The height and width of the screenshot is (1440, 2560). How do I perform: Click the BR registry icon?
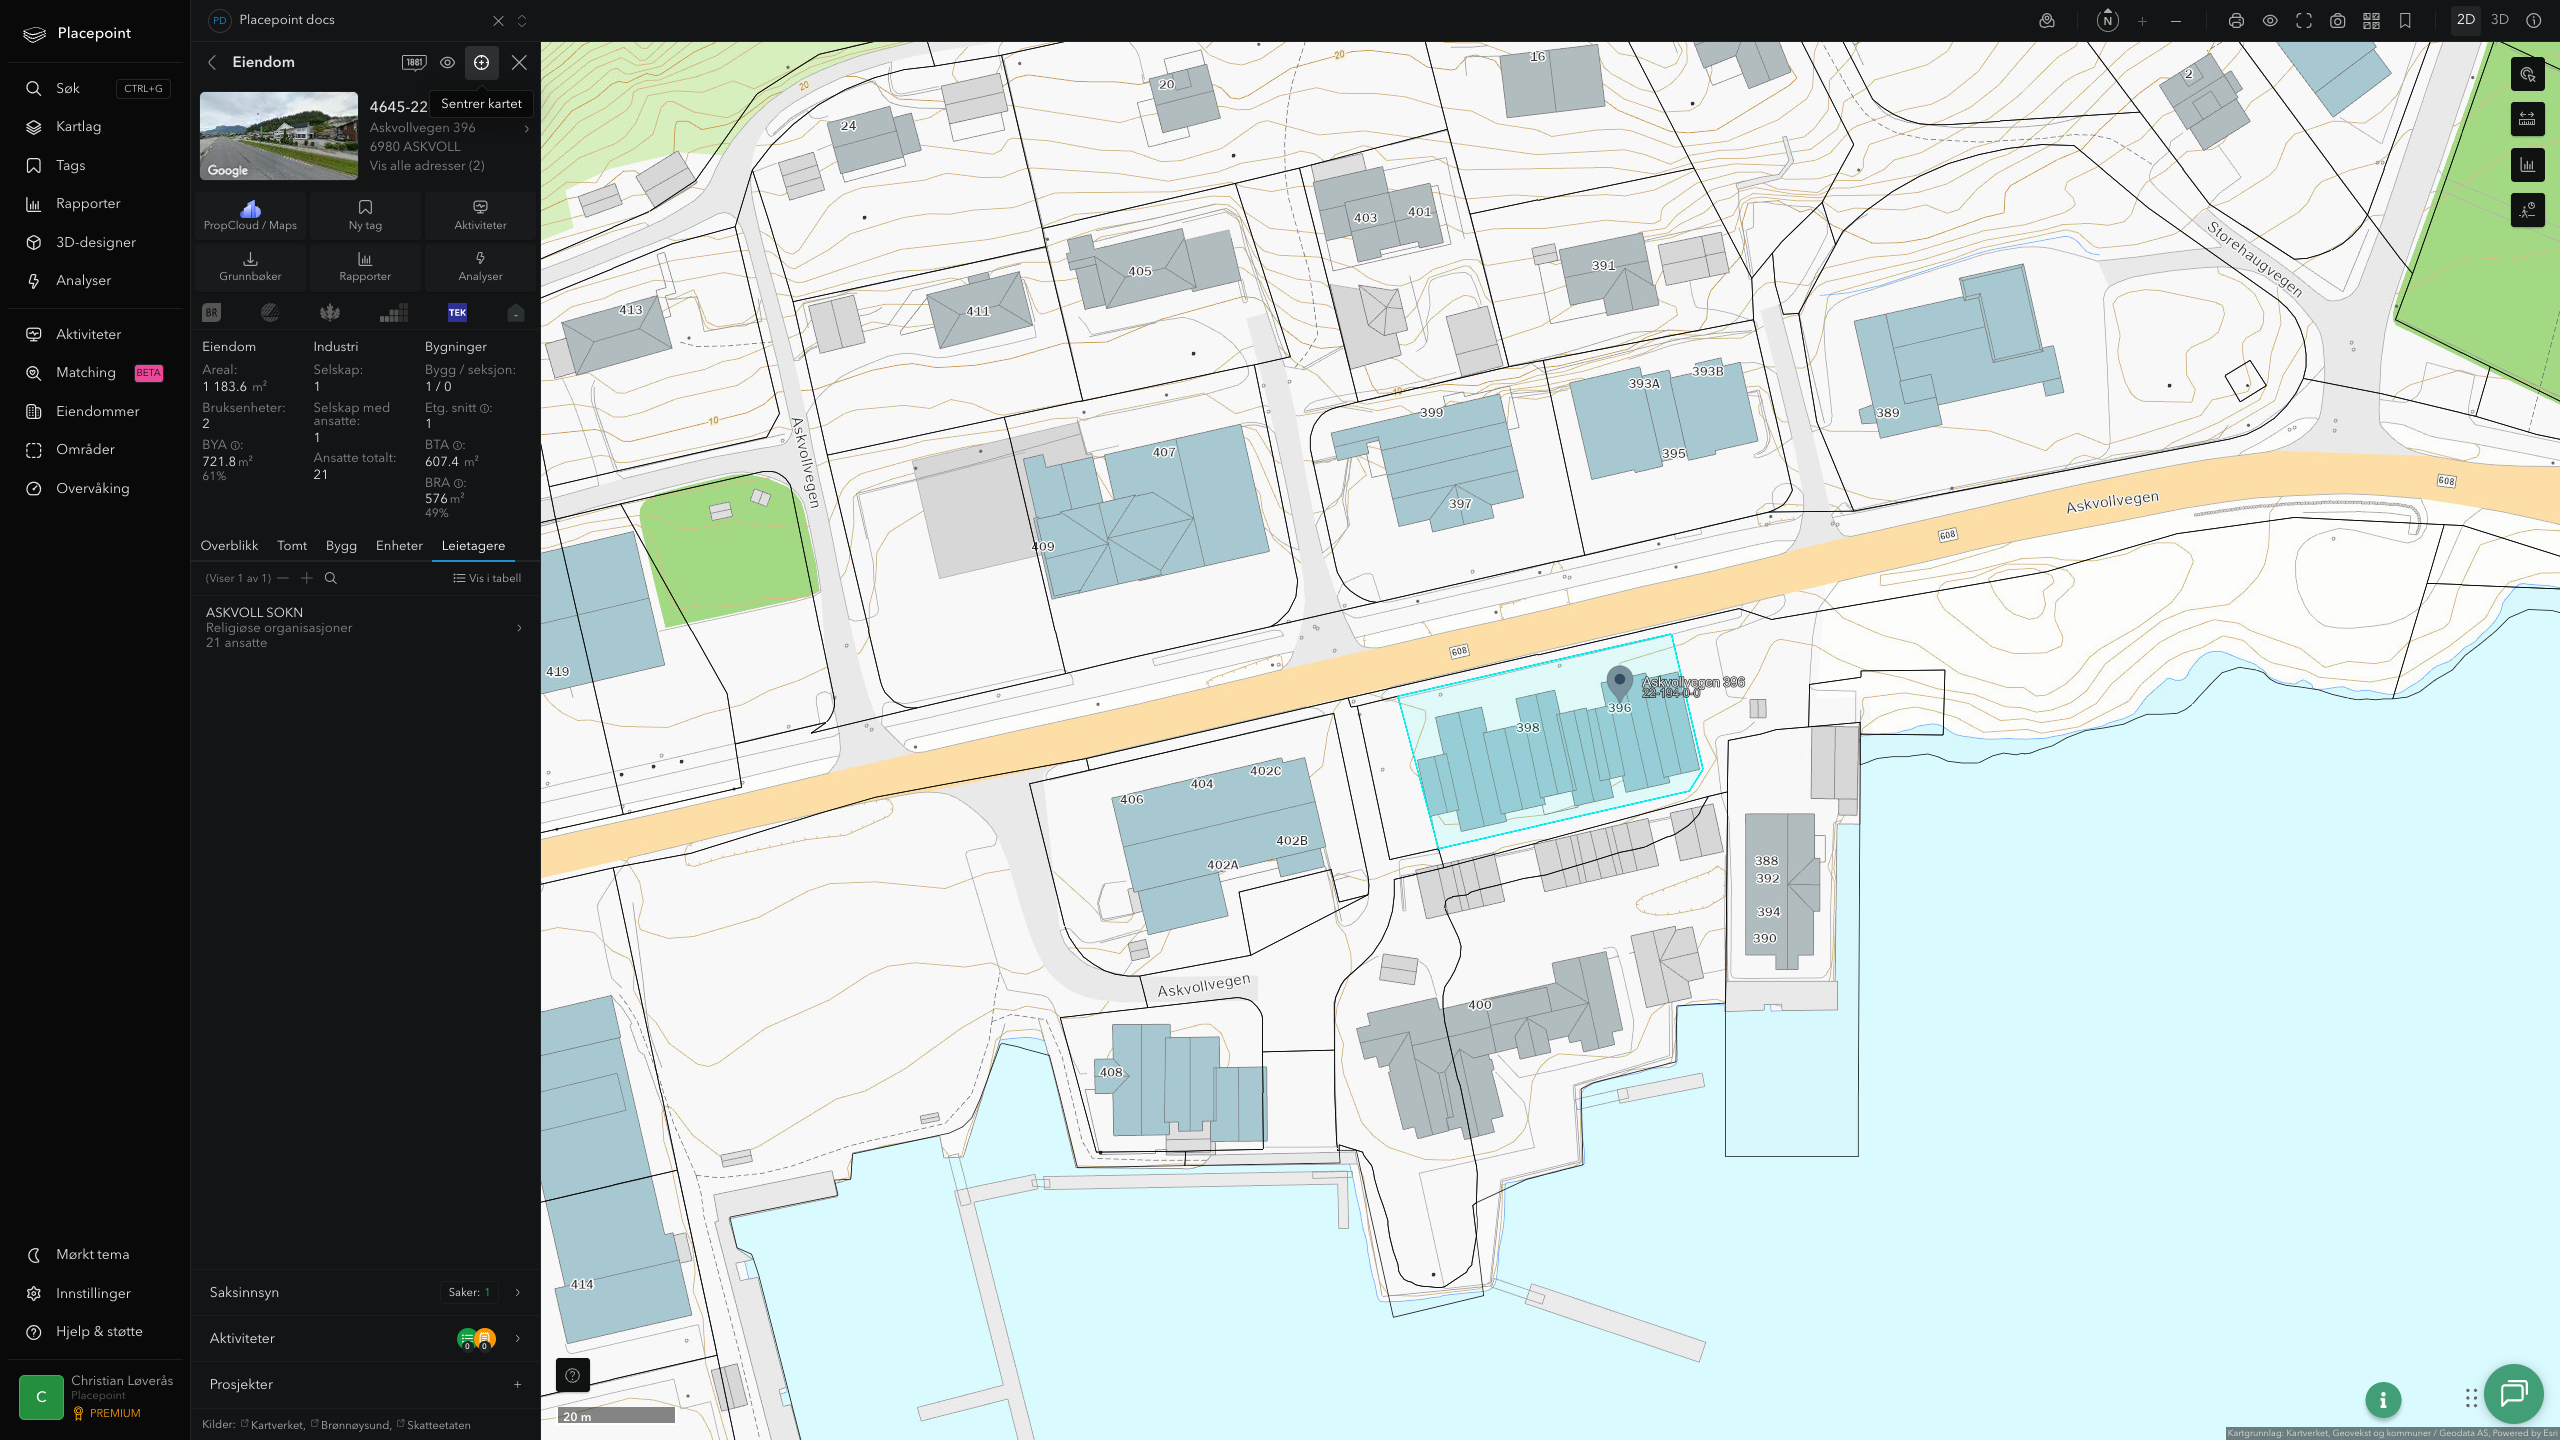(x=211, y=313)
